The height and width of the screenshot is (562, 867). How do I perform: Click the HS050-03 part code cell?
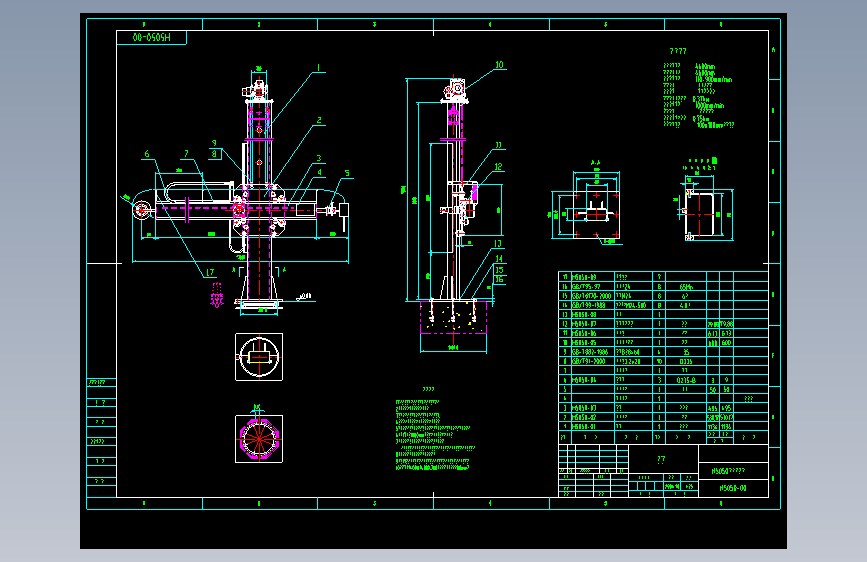pyautogui.click(x=592, y=408)
